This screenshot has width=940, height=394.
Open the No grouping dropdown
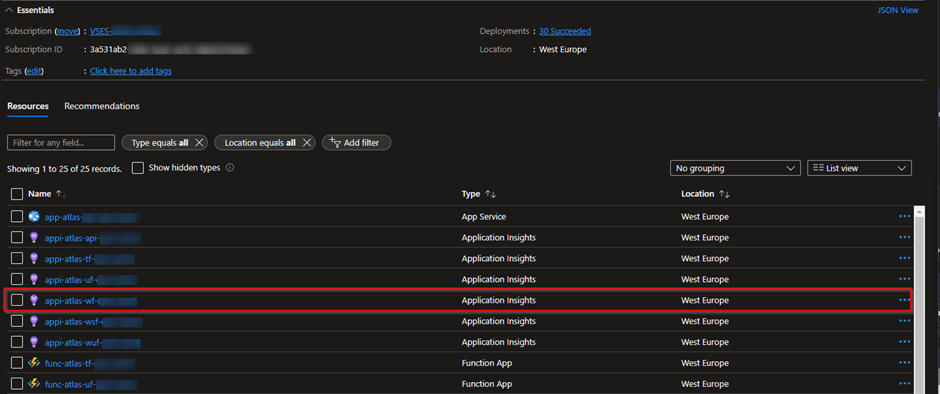point(735,169)
